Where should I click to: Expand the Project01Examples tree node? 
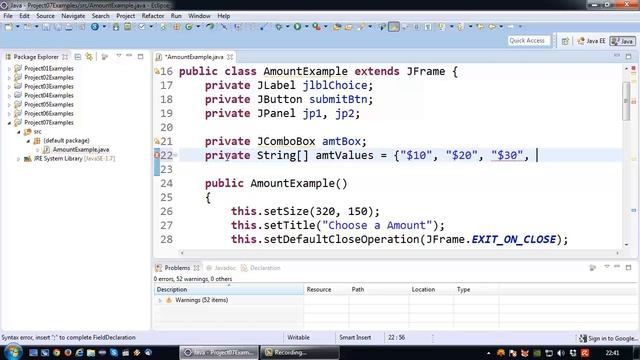9,69
